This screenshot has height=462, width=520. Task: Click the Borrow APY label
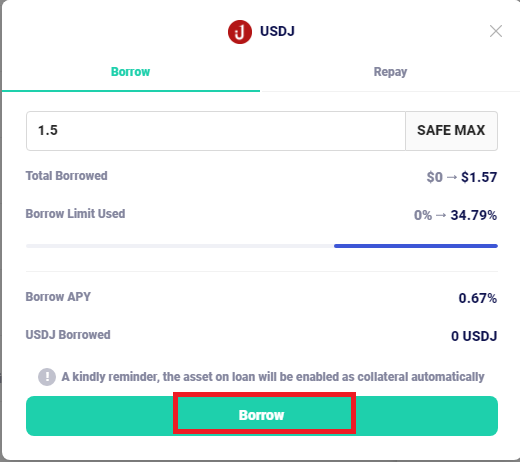[x=58, y=297]
